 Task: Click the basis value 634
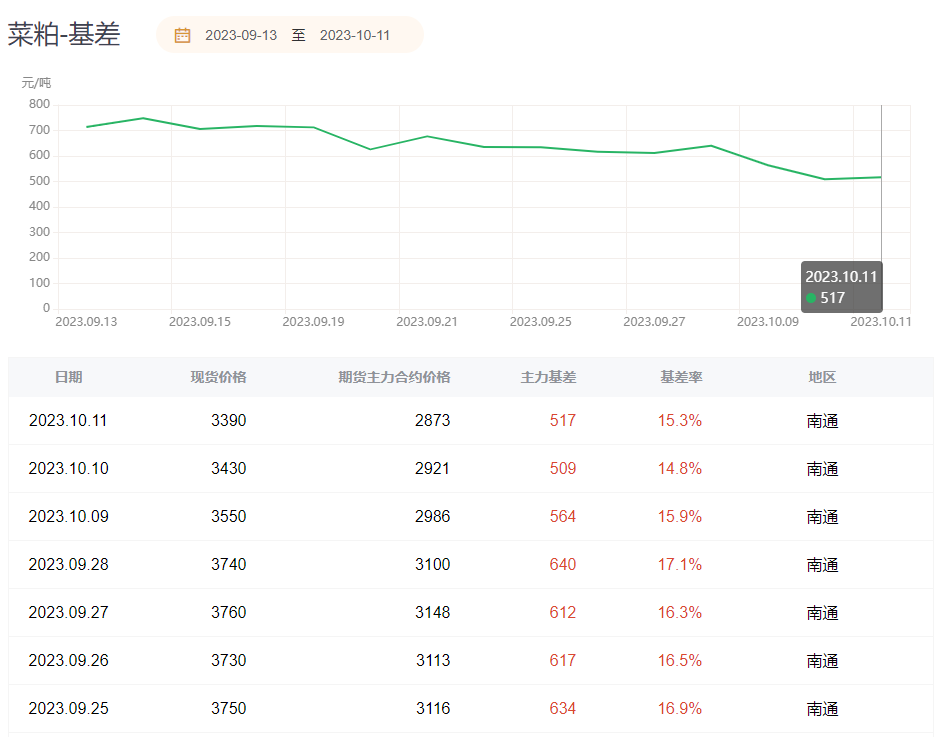click(562, 708)
